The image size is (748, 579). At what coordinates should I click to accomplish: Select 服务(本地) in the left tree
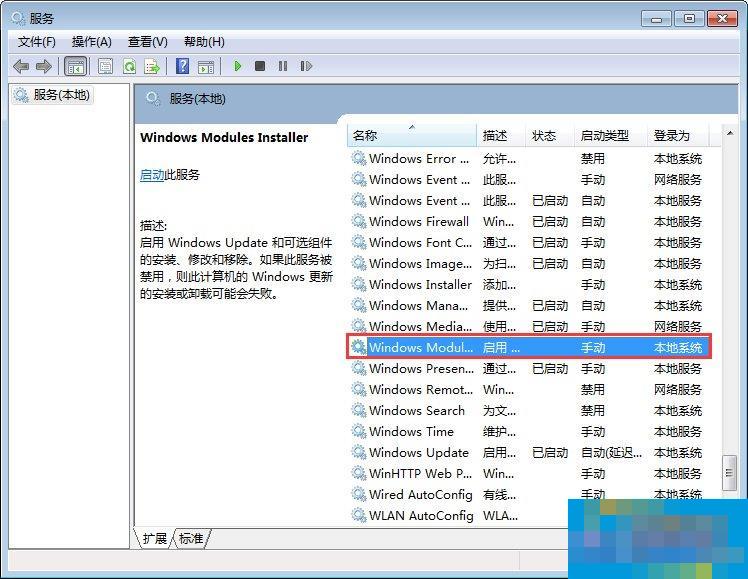pyautogui.click(x=52, y=95)
